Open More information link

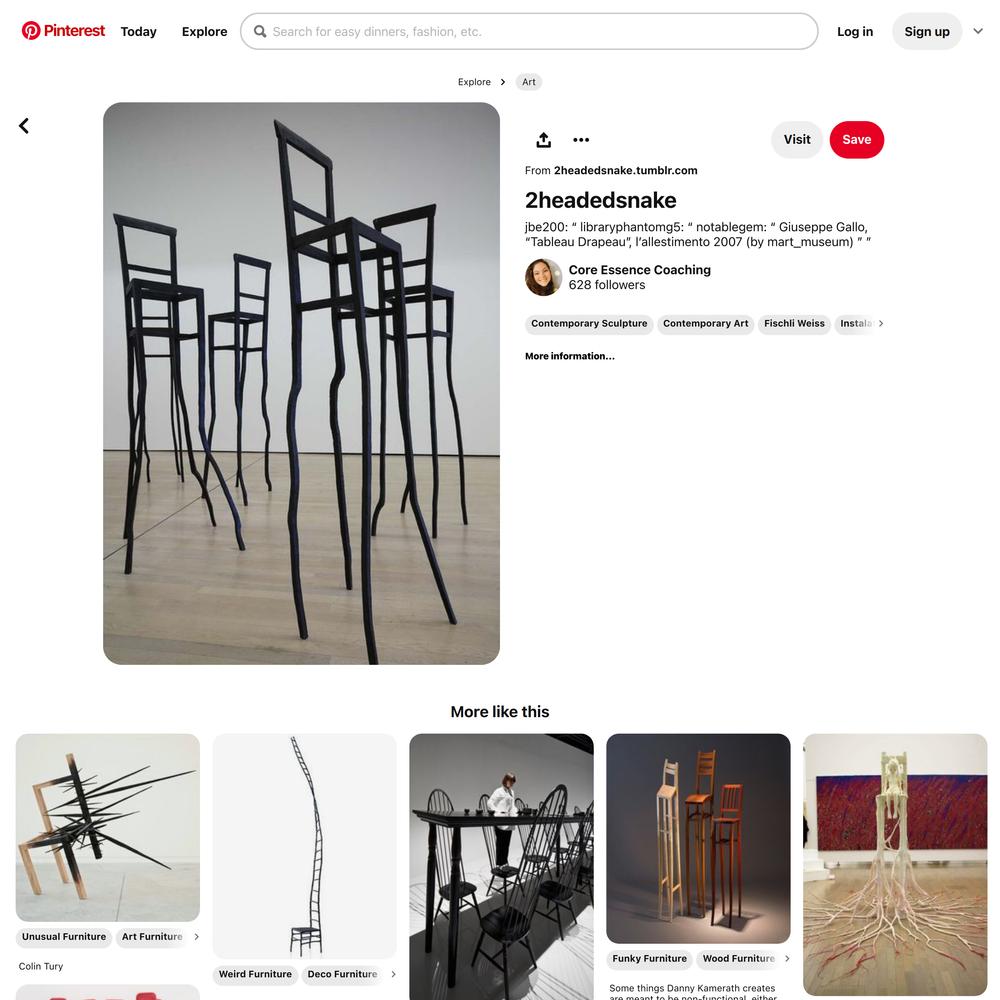[x=570, y=356]
